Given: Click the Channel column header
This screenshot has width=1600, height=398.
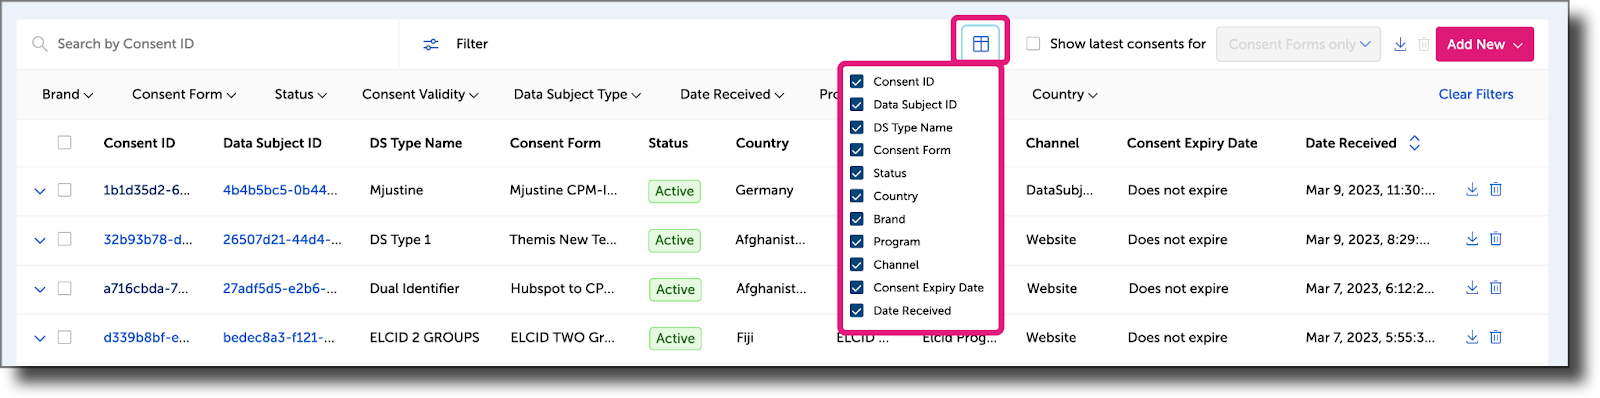Looking at the screenshot, I should click(x=1052, y=143).
